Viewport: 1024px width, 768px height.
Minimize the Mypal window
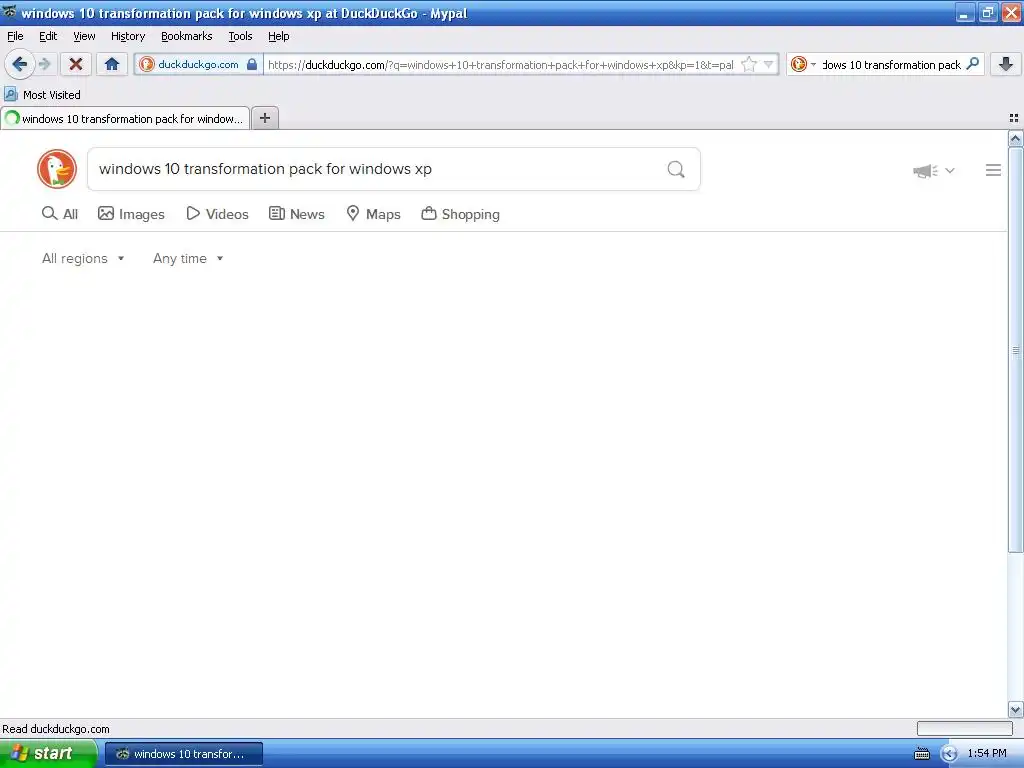pos(965,12)
